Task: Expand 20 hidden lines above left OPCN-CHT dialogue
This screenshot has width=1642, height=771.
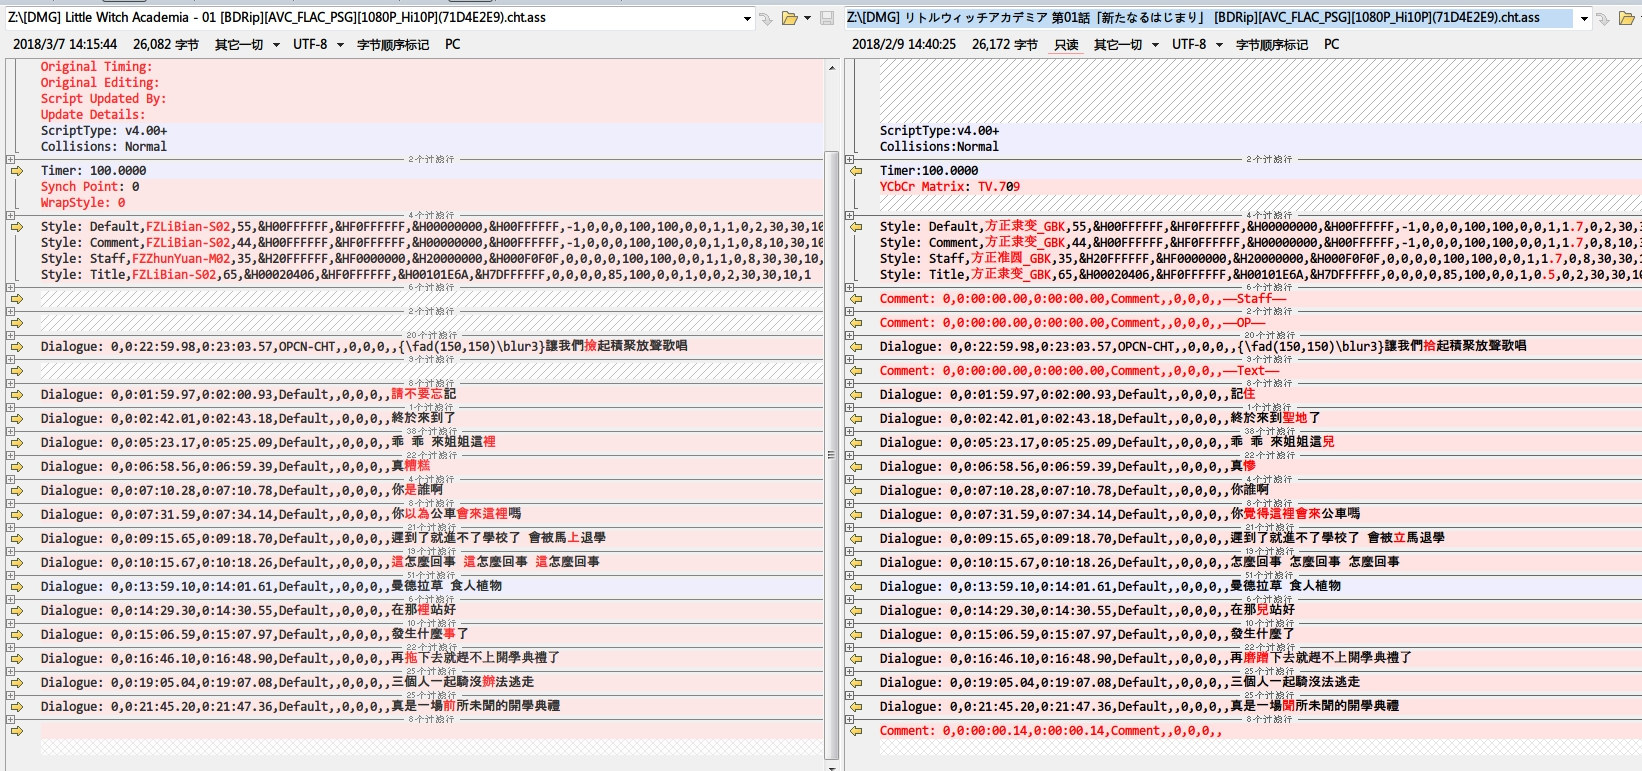Action: [x=10, y=335]
